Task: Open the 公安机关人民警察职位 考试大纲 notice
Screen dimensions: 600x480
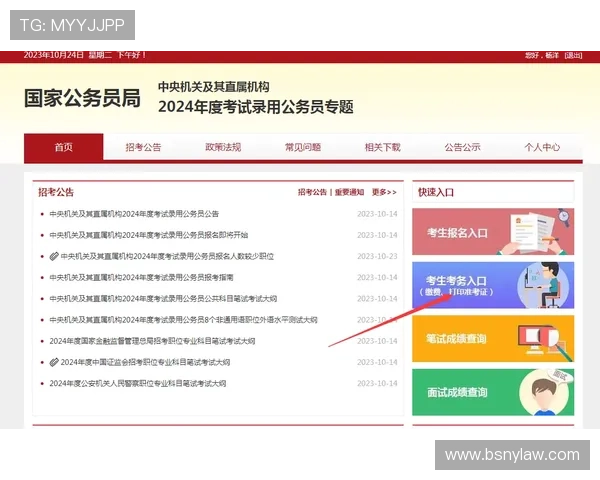Action: pyautogui.click(x=138, y=383)
